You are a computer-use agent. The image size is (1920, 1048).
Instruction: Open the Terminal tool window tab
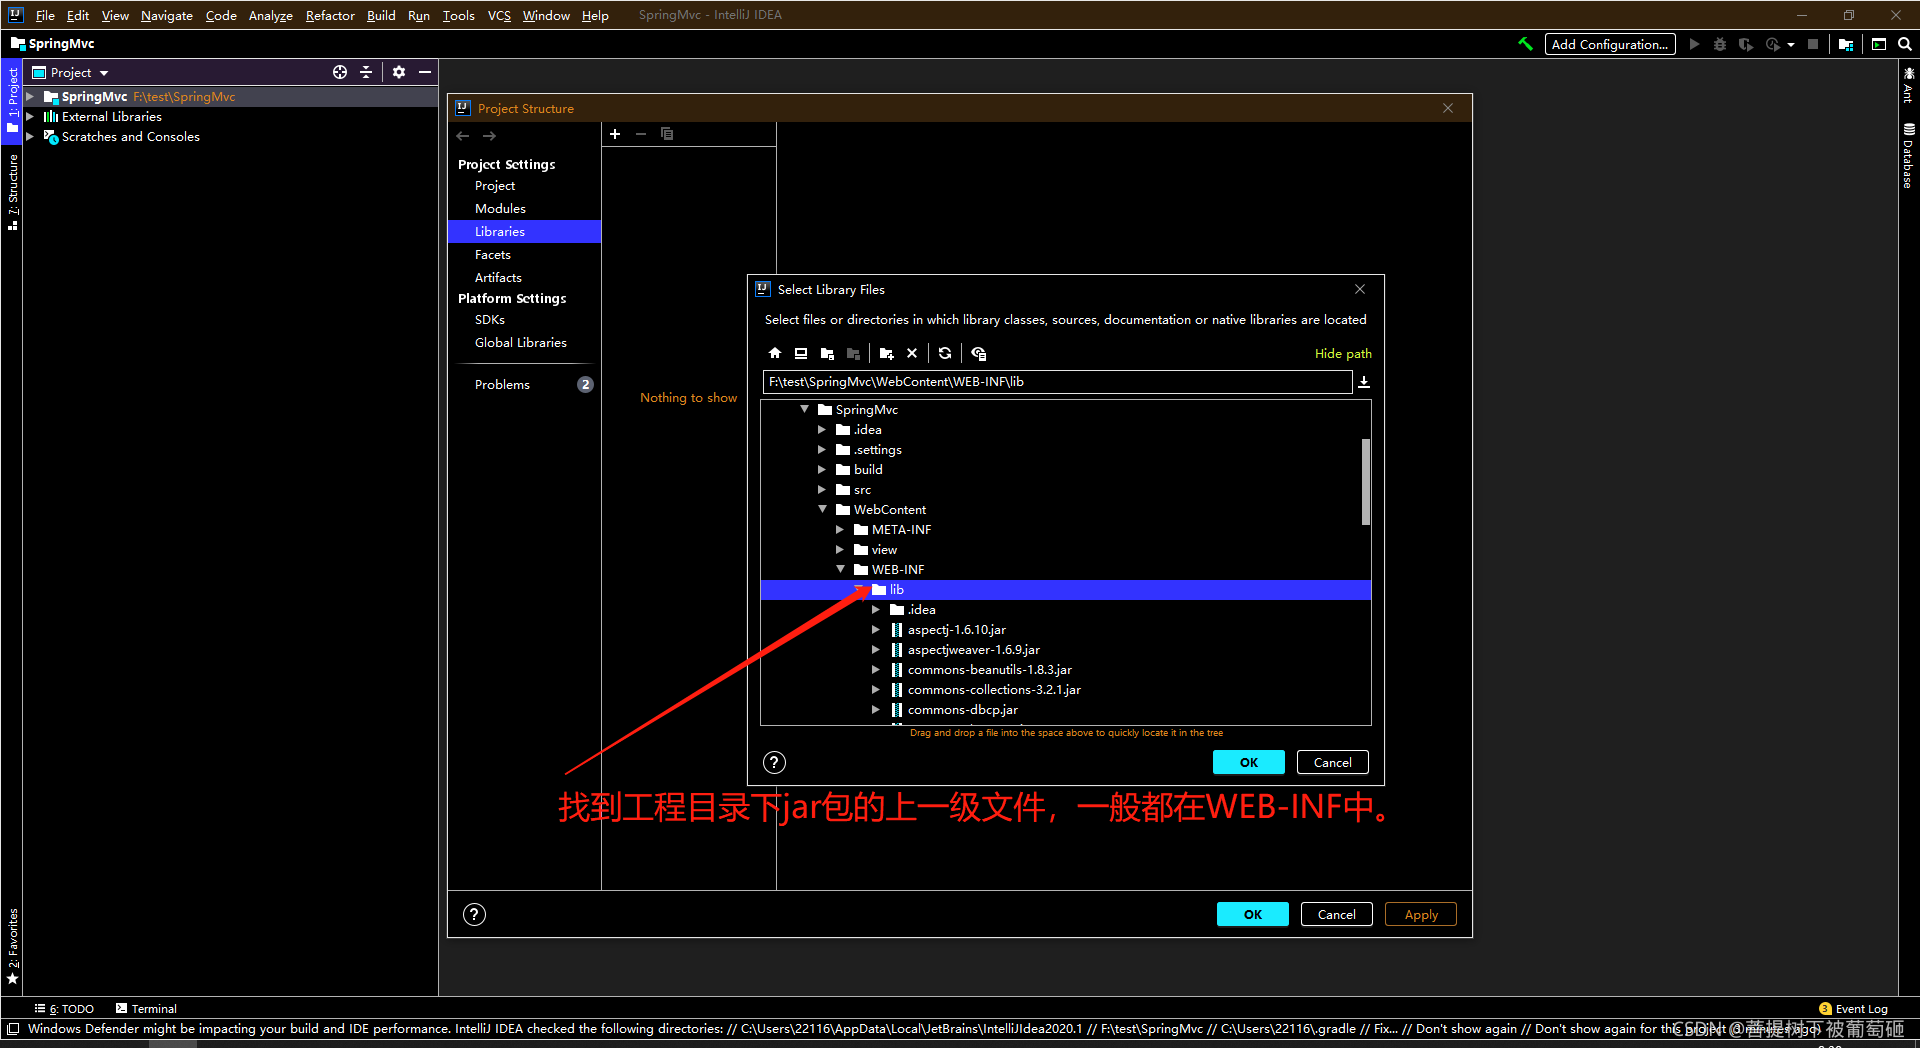click(146, 1008)
